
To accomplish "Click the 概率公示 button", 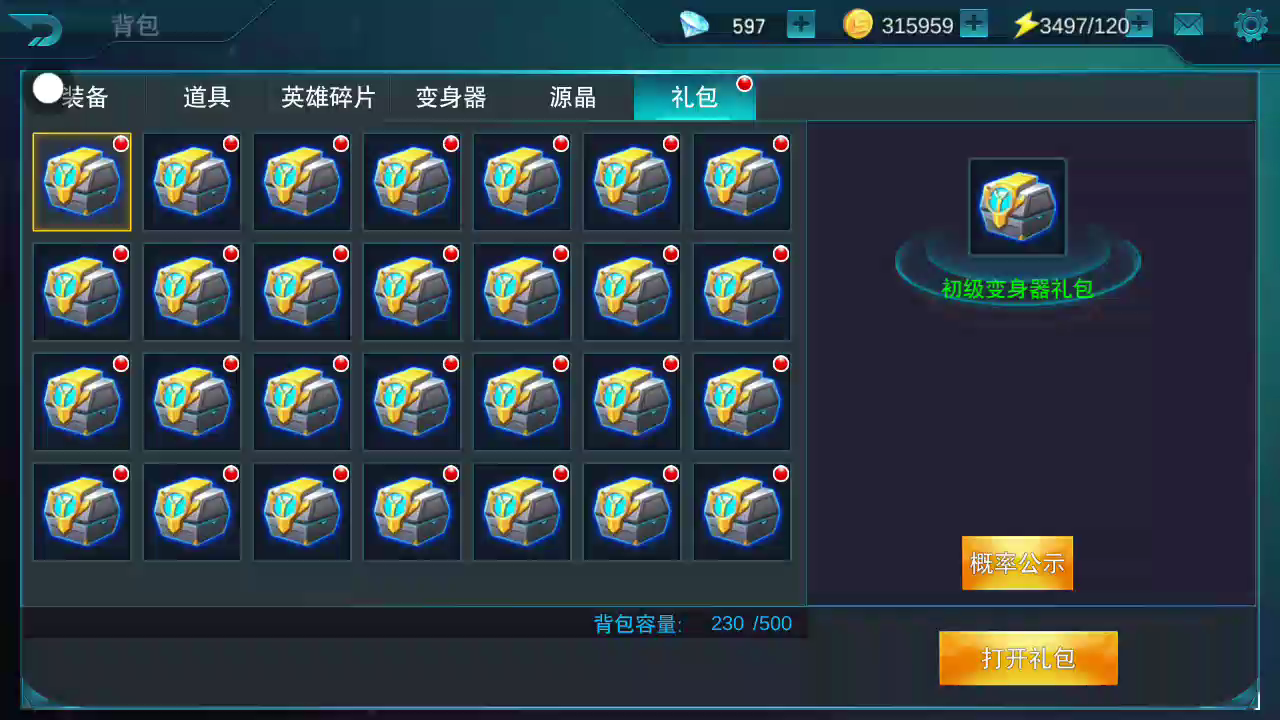I will 1017,563.
